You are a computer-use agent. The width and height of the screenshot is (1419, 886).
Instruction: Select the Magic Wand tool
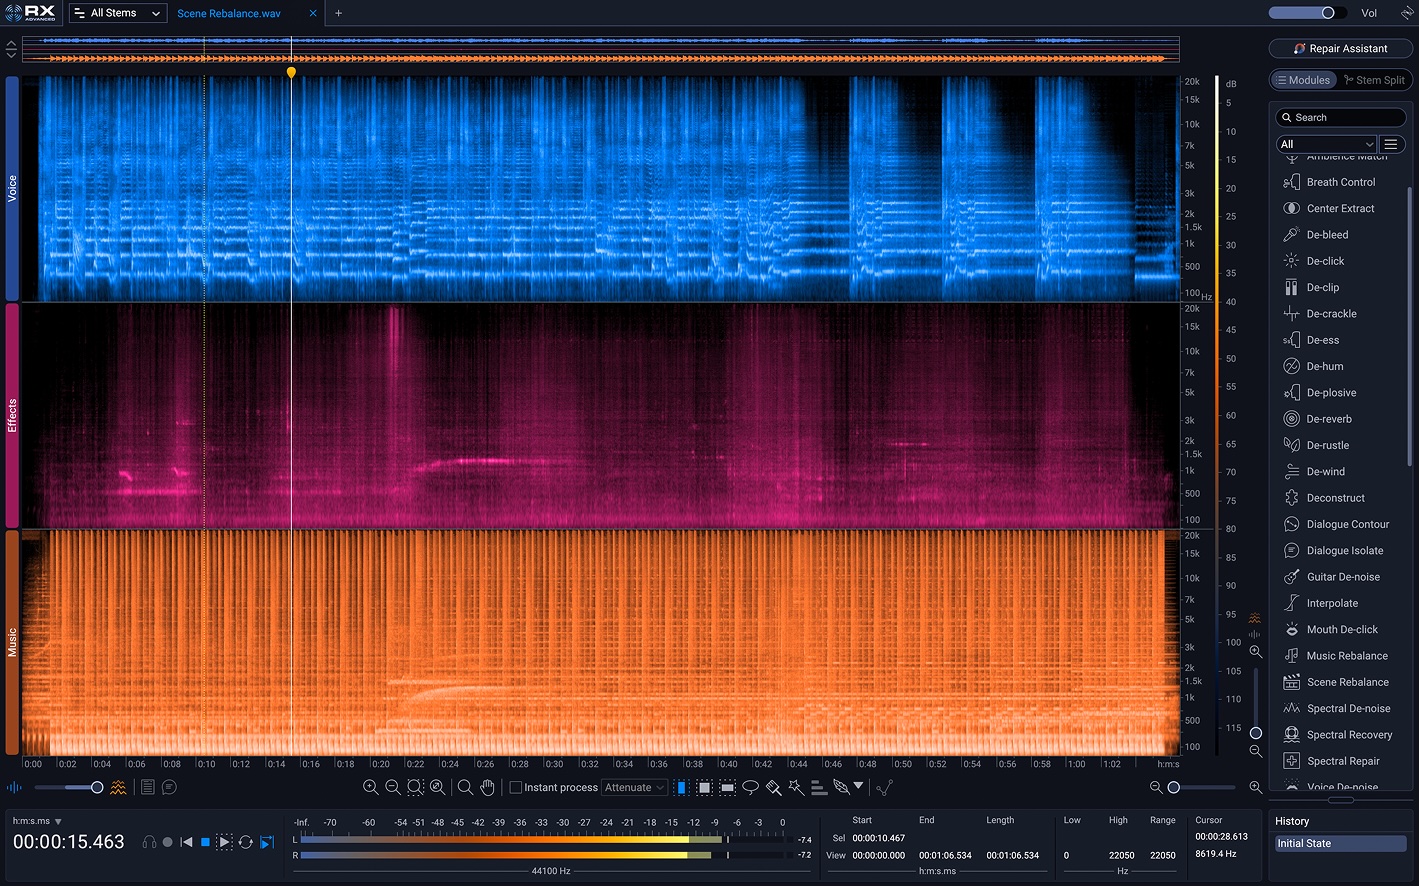pos(796,788)
